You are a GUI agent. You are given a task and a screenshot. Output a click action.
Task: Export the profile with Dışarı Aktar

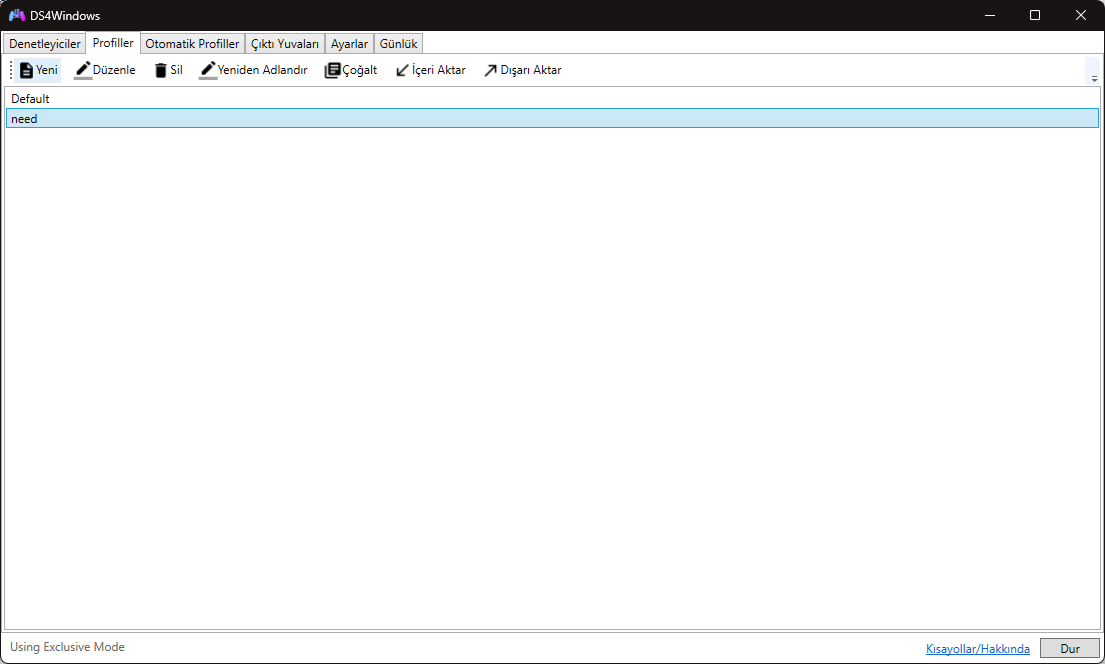[522, 70]
